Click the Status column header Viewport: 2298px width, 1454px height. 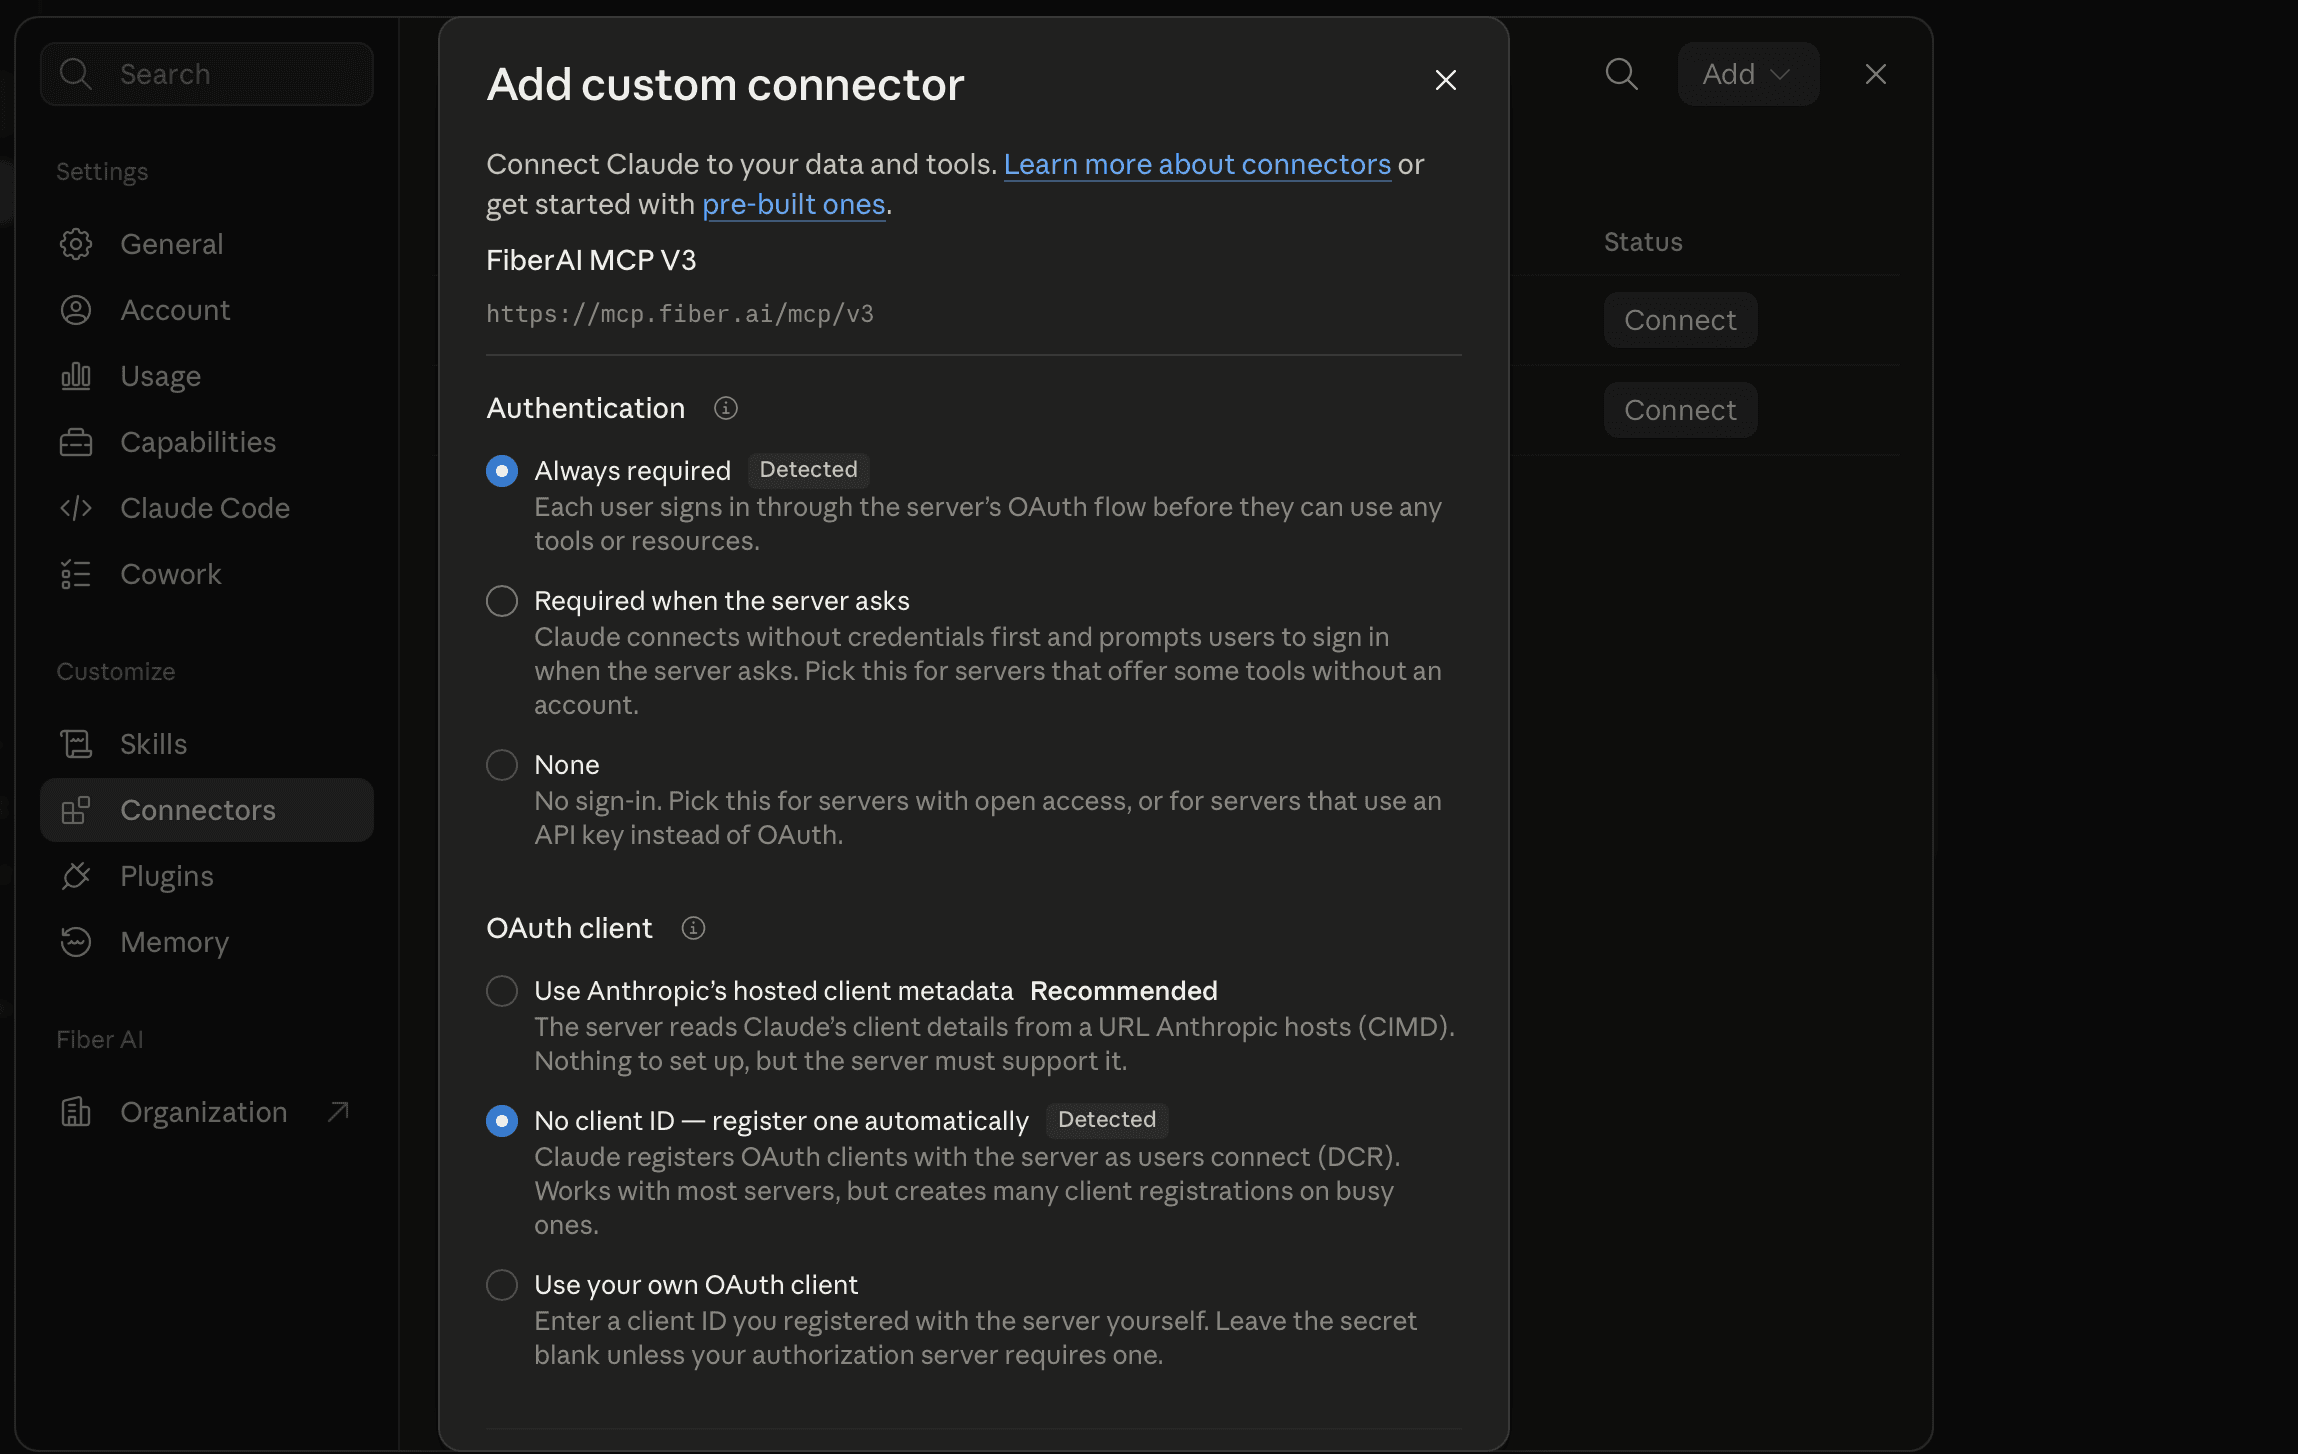point(1643,242)
